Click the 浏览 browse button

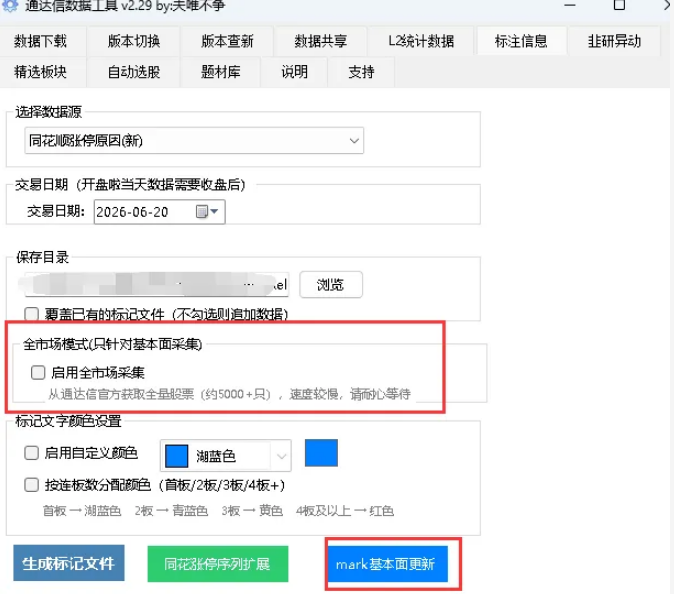point(331,285)
